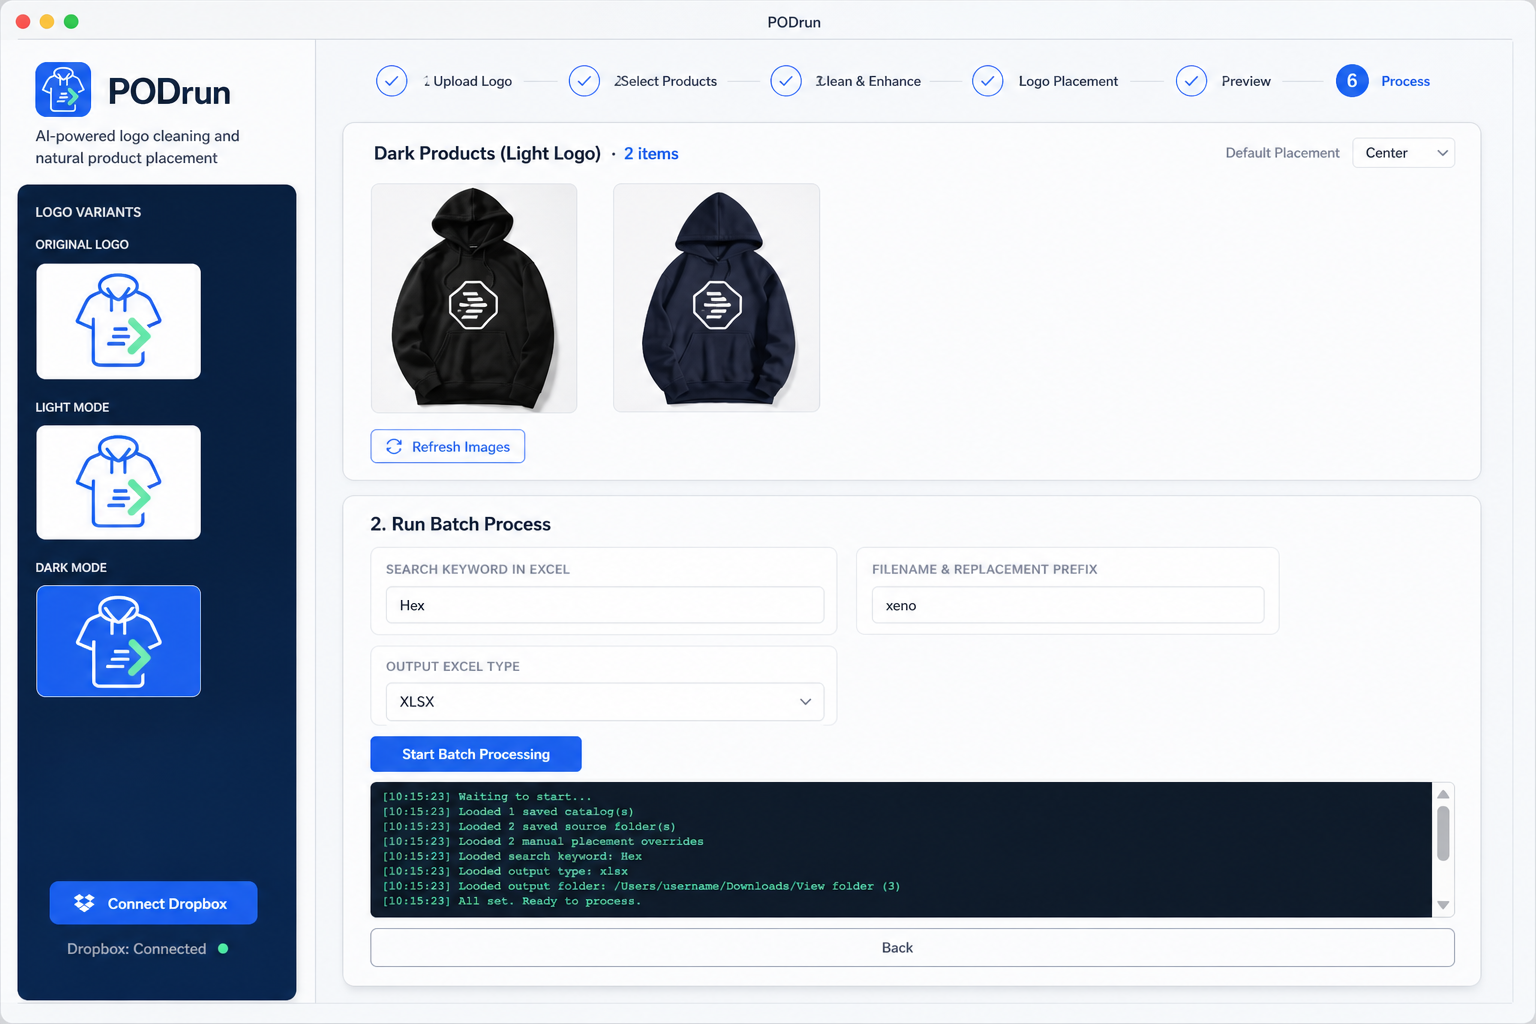Viewport: 1536px width, 1024px height.
Task: Click the hexagon logo on the black hoodie
Action: tap(473, 305)
